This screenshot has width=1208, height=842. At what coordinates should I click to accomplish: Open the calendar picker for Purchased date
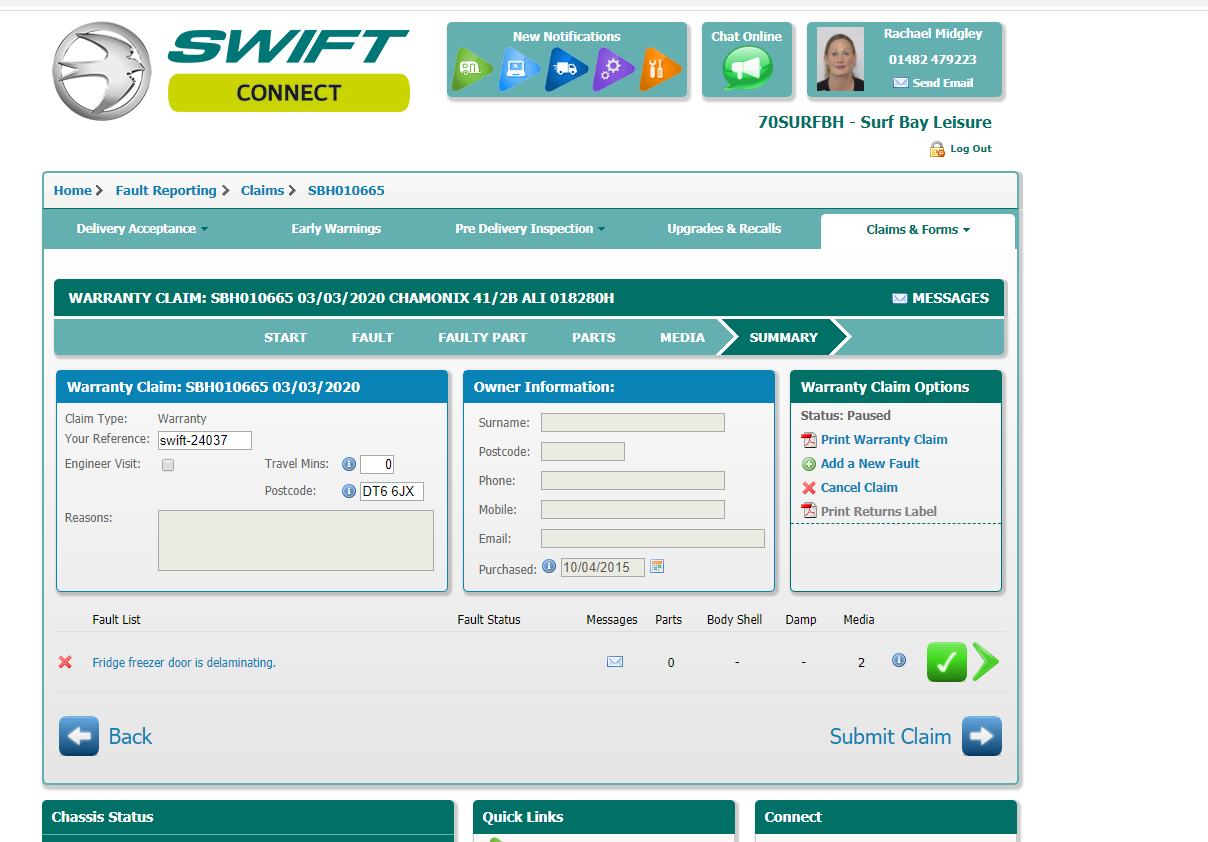[x=657, y=566]
